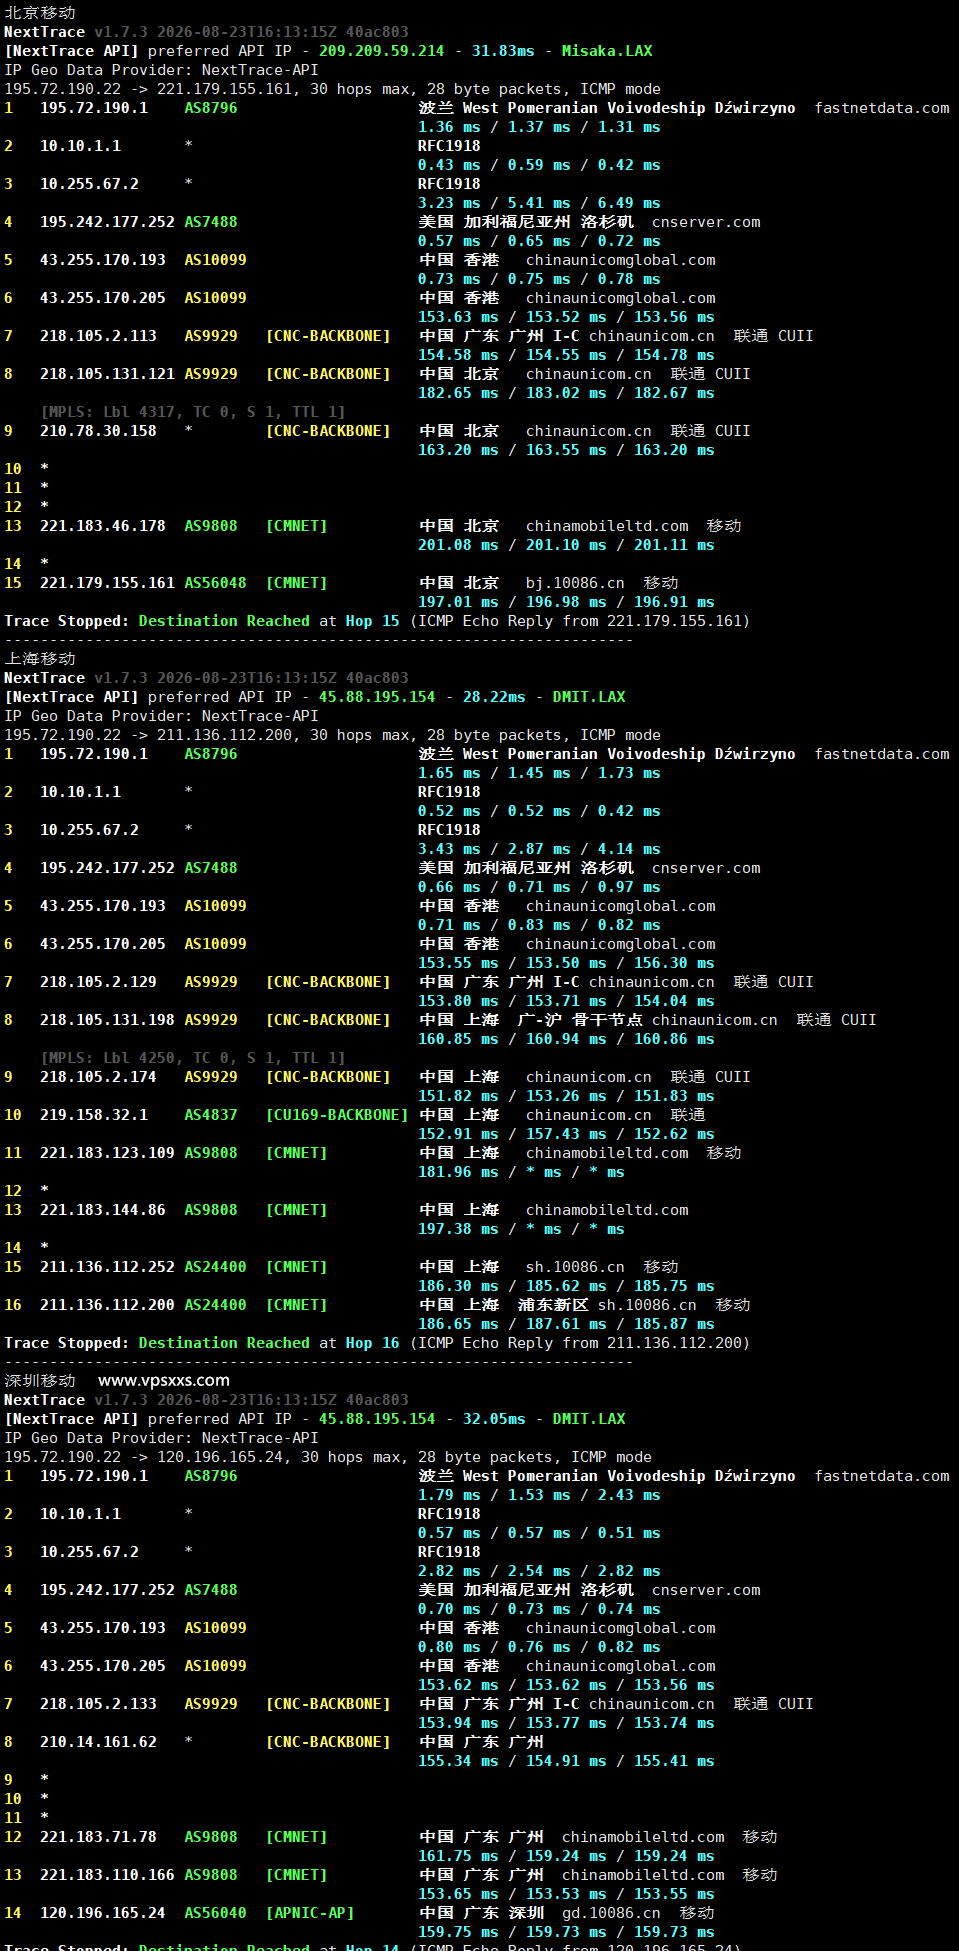Click the sh.10086.cn hostname at hop 15

[575, 1267]
